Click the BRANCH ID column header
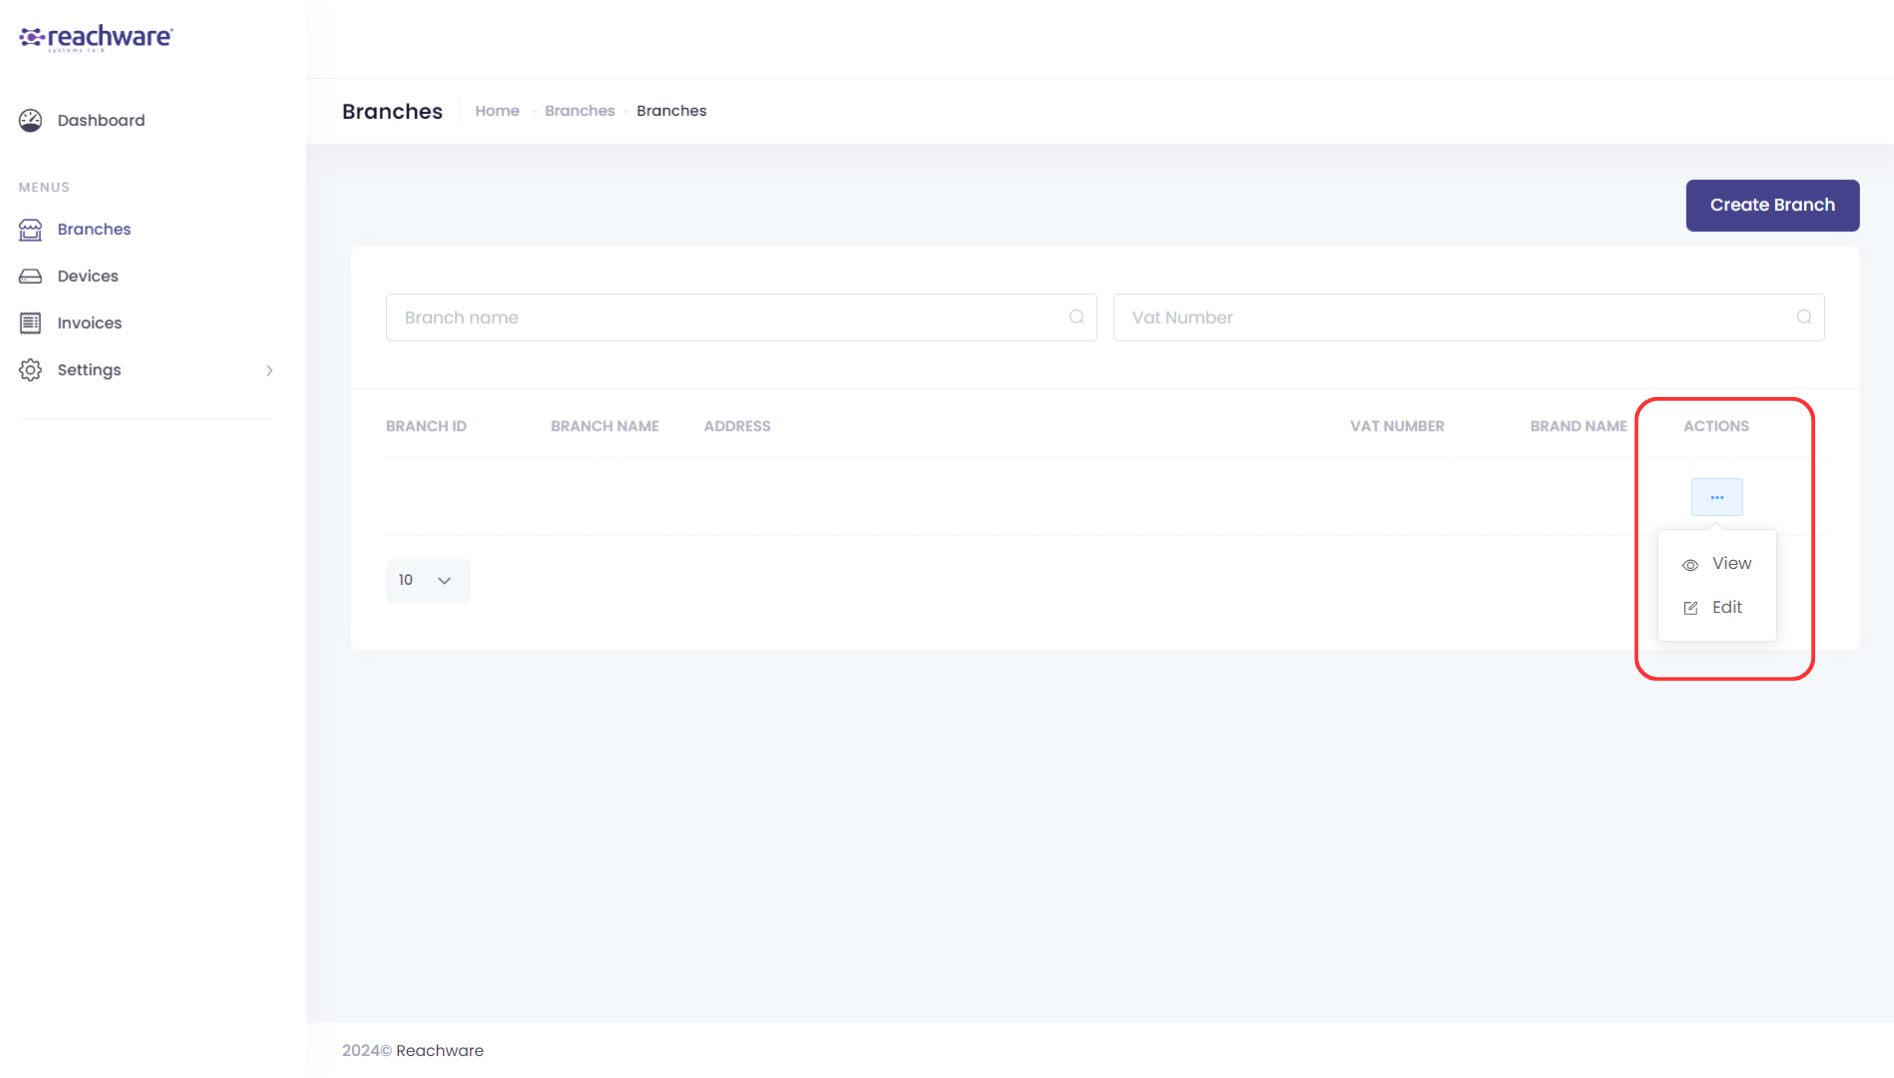The width and height of the screenshot is (1894, 1078). pyautogui.click(x=426, y=426)
